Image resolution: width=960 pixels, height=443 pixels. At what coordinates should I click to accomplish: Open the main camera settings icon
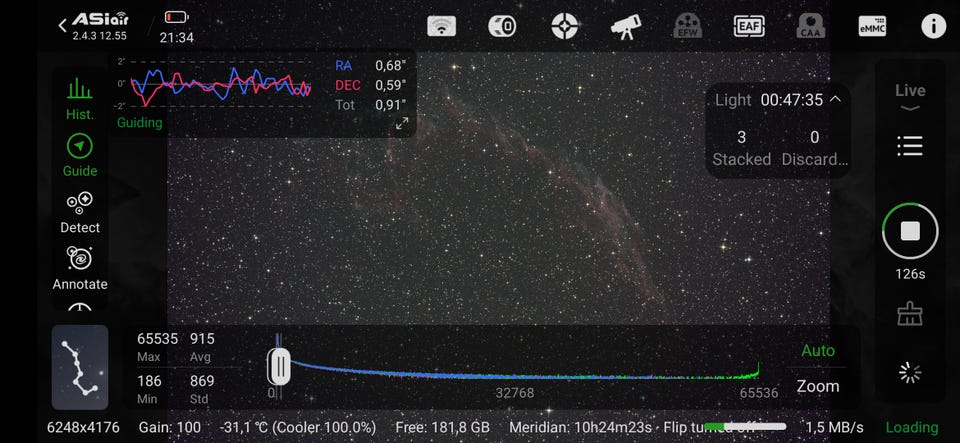502,26
